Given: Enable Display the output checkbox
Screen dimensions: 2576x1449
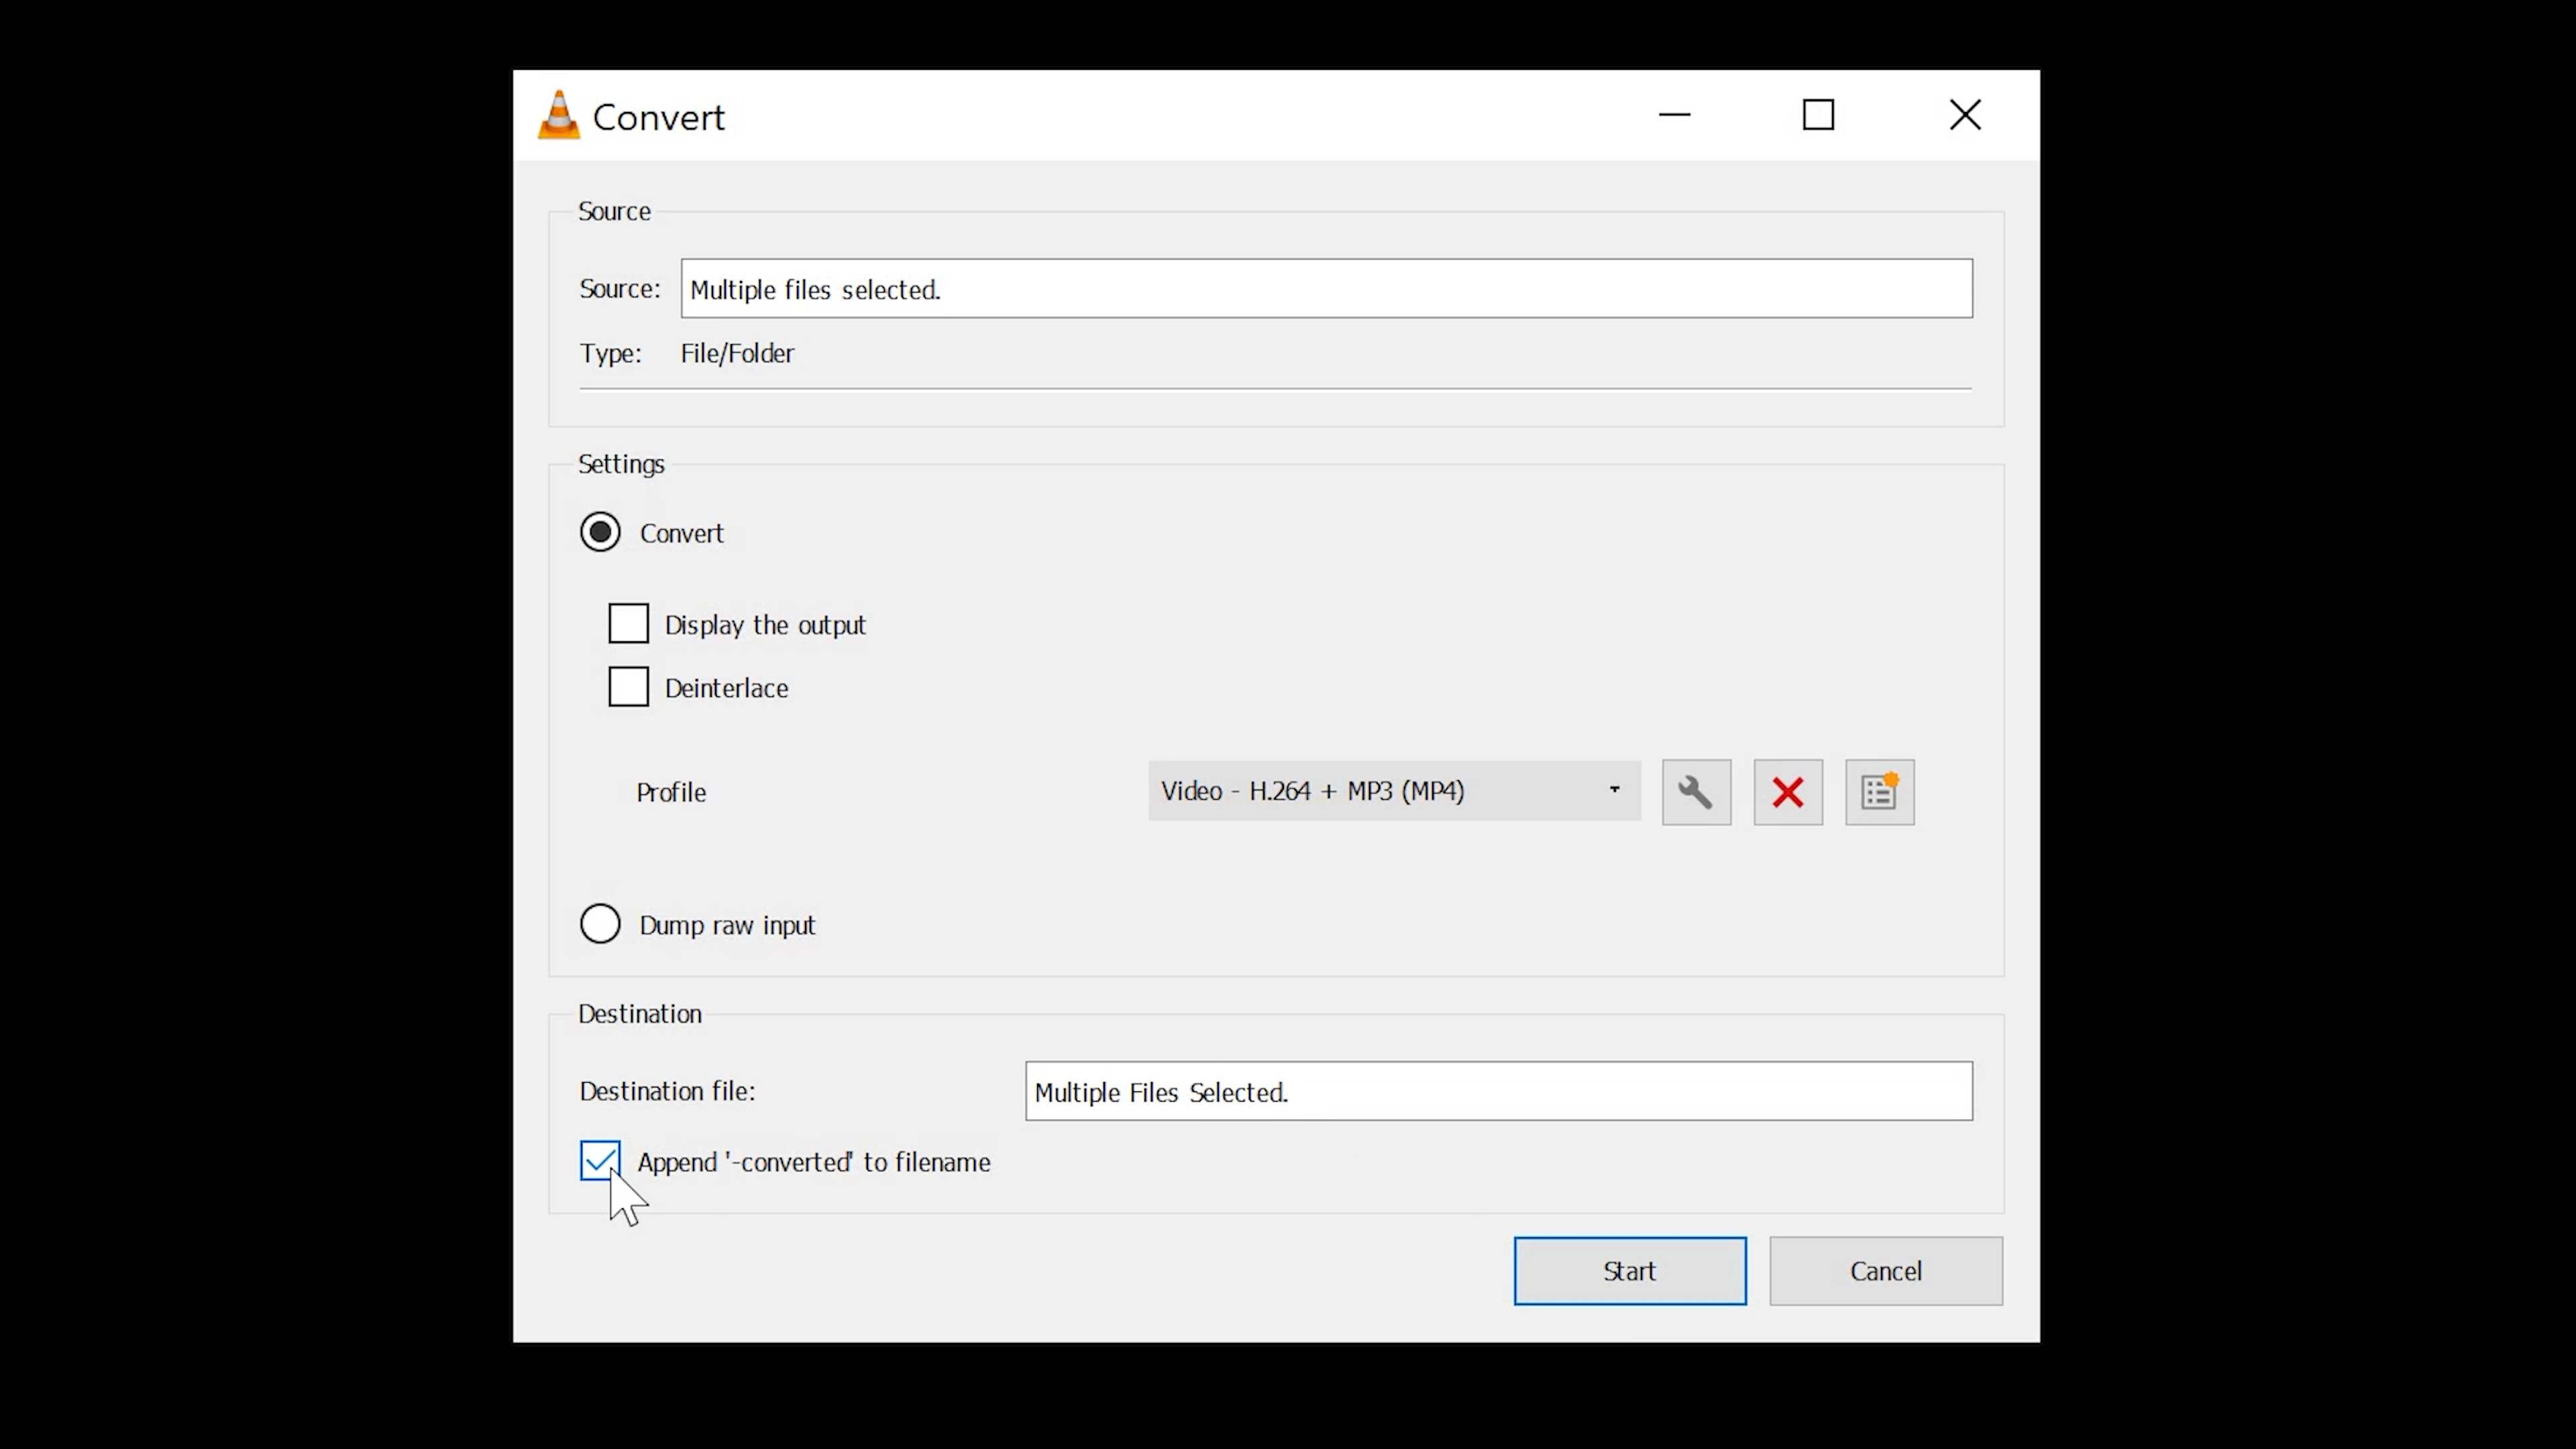Looking at the screenshot, I should click(x=628, y=624).
